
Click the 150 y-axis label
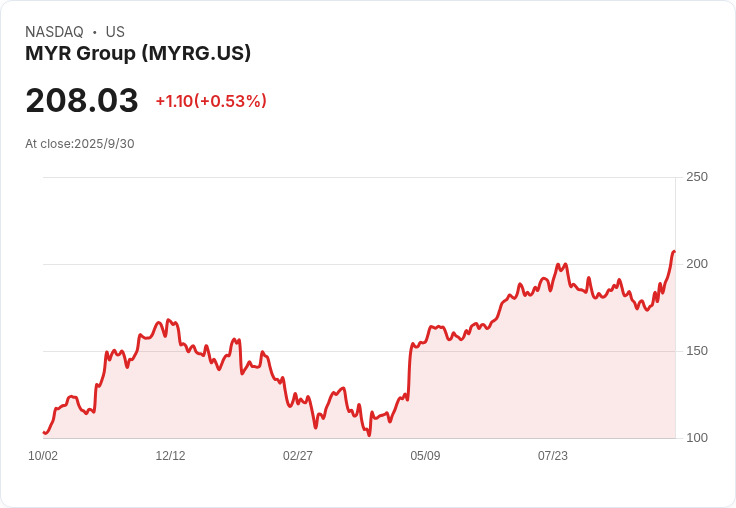(x=696, y=351)
